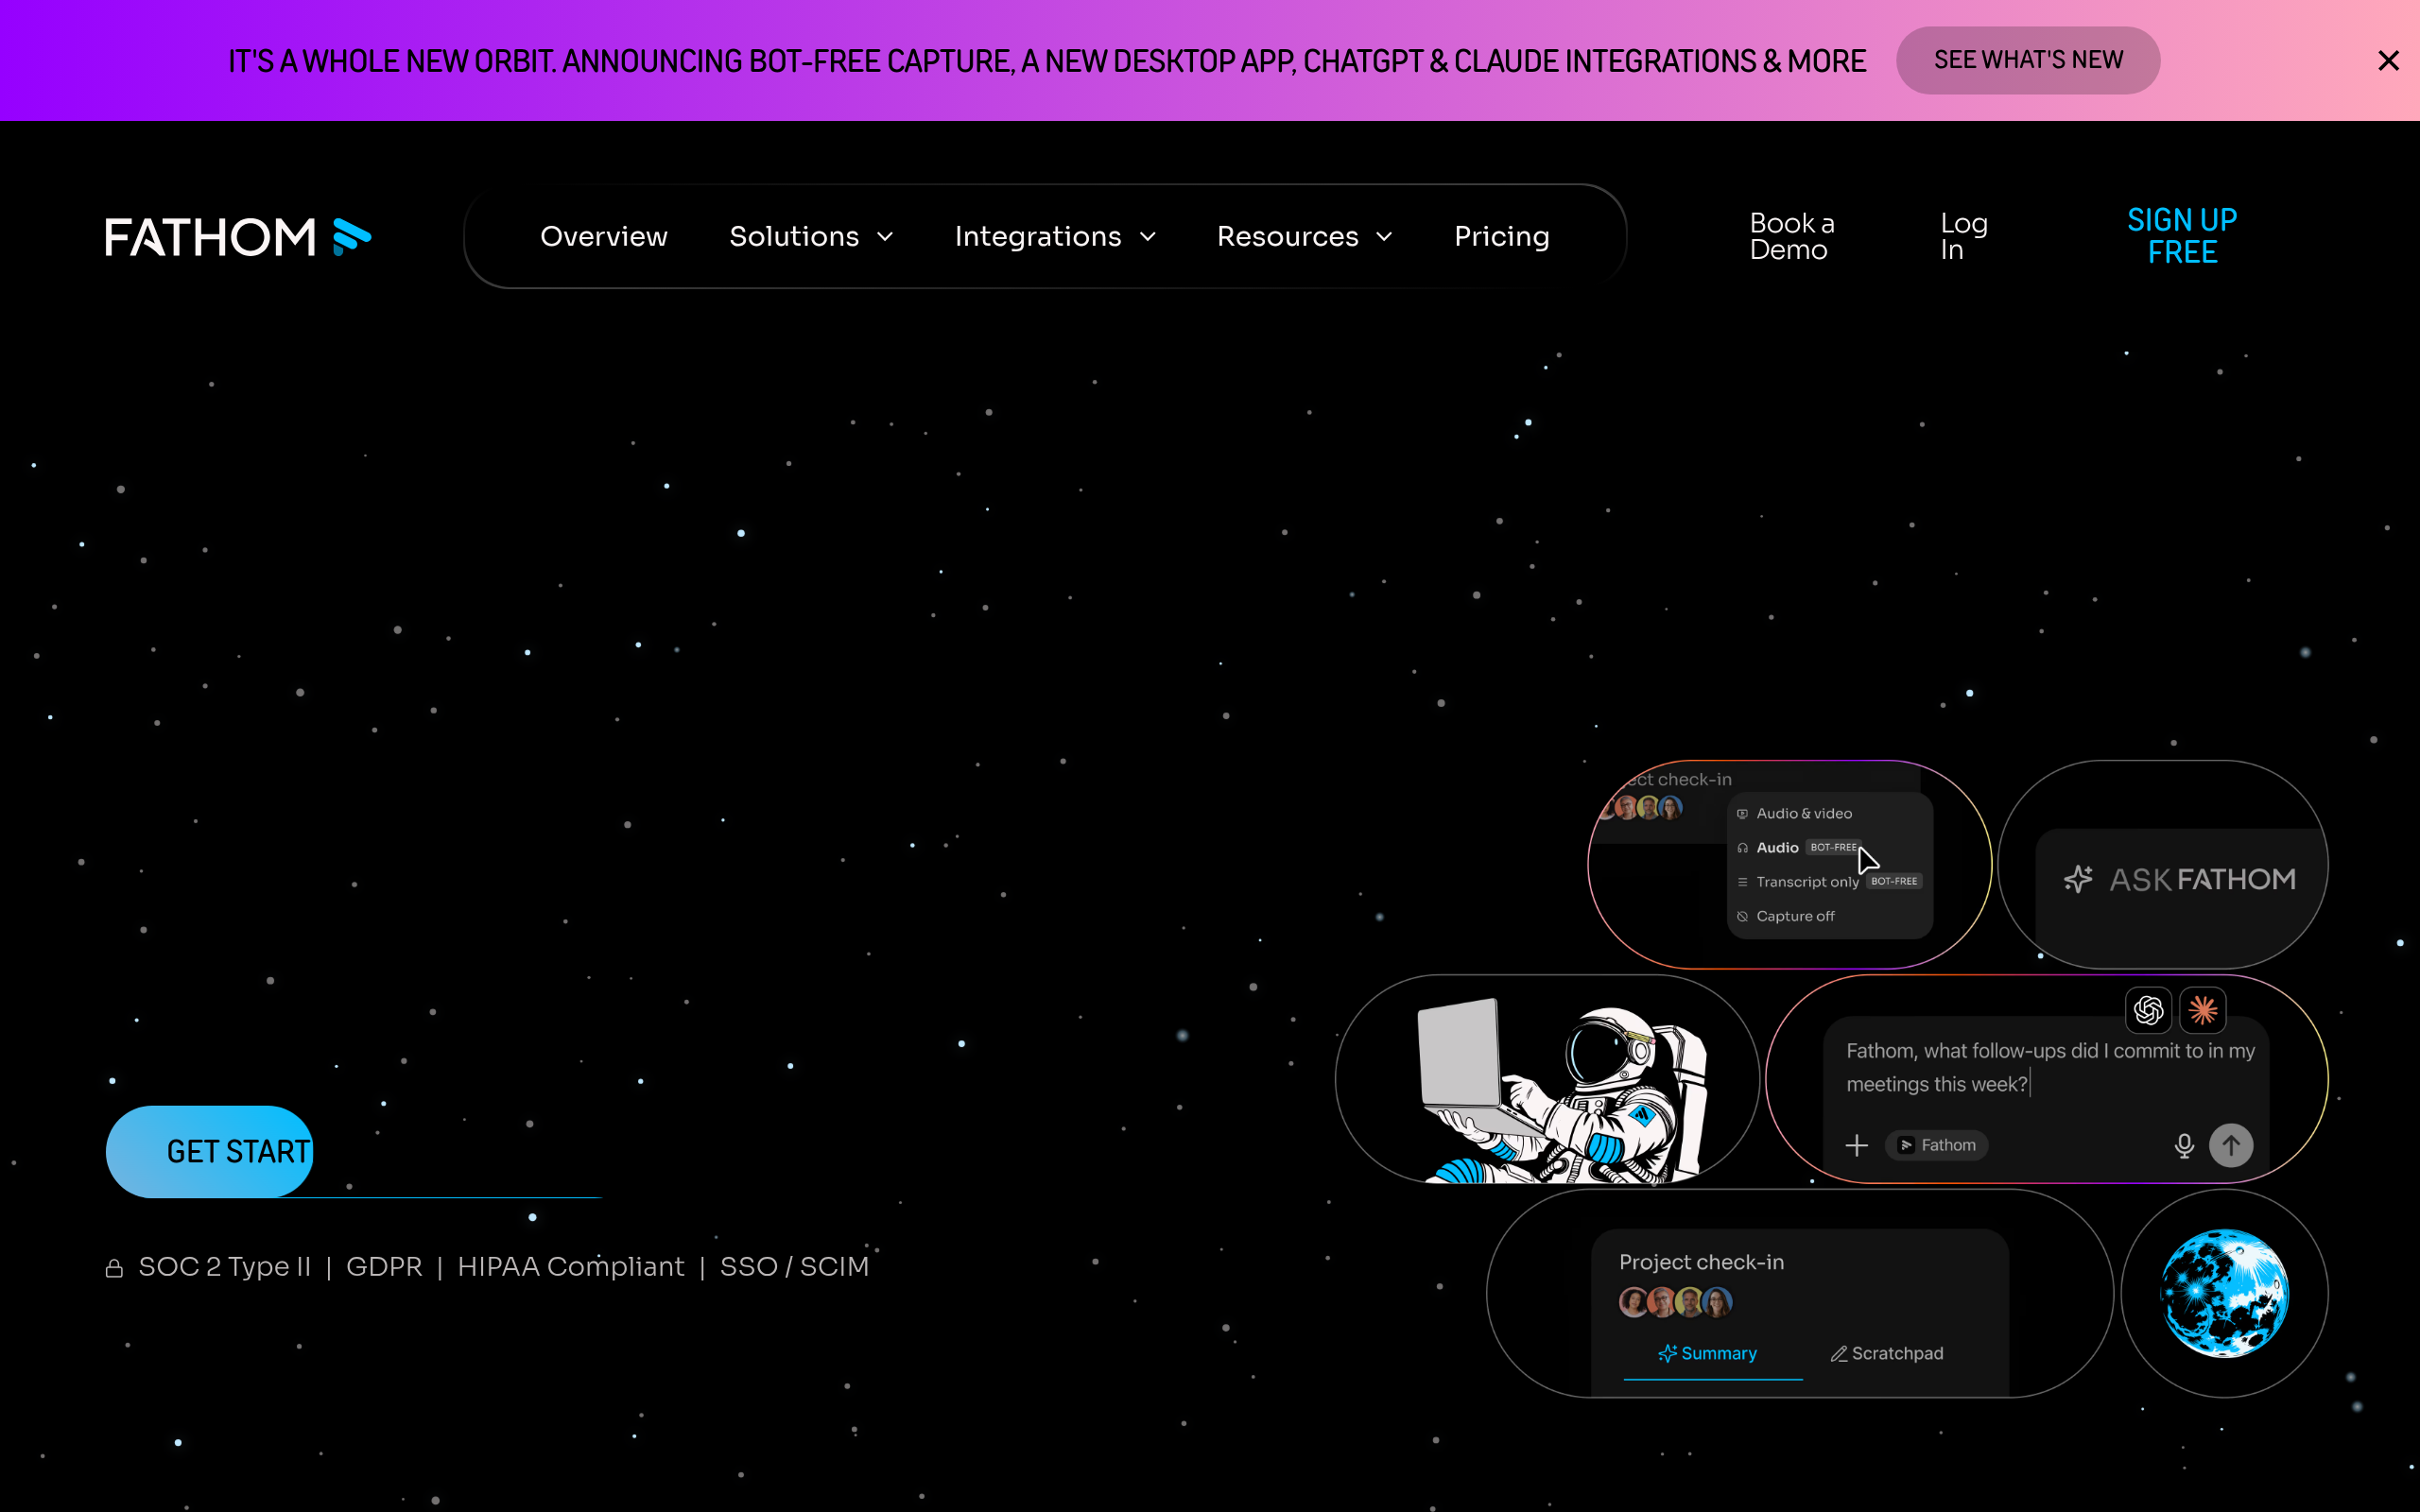This screenshot has height=1512, width=2420.
Task: Click the prompt field asking about follow-ups
Action: [2050, 1067]
